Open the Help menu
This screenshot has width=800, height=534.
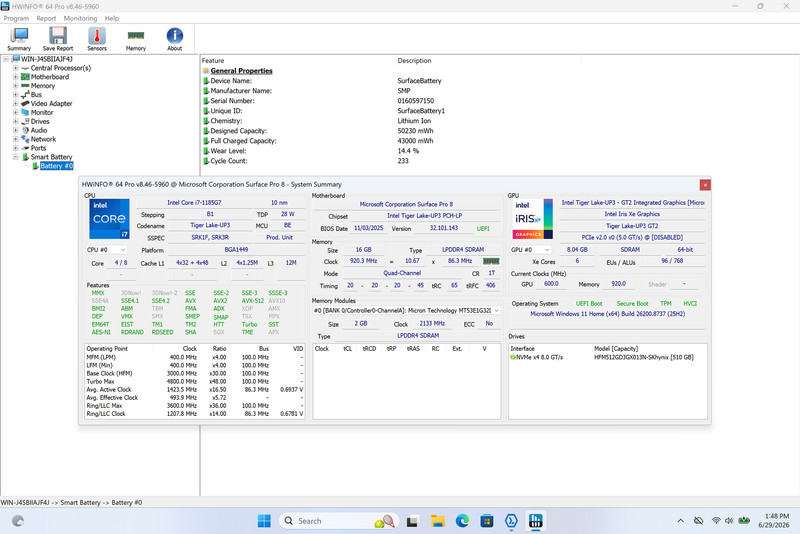[x=112, y=18]
